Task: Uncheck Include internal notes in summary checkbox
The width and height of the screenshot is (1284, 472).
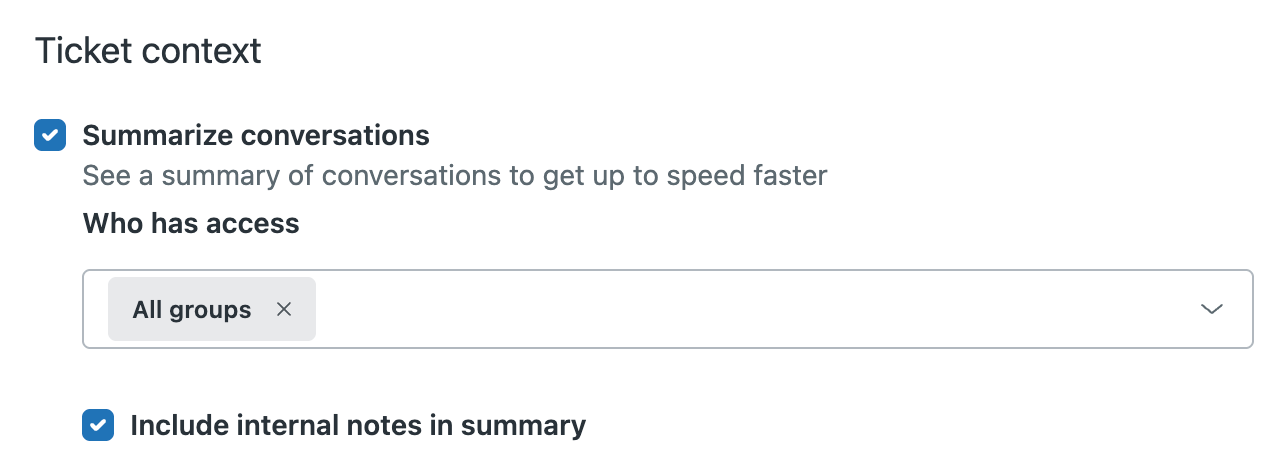Action: tap(98, 425)
